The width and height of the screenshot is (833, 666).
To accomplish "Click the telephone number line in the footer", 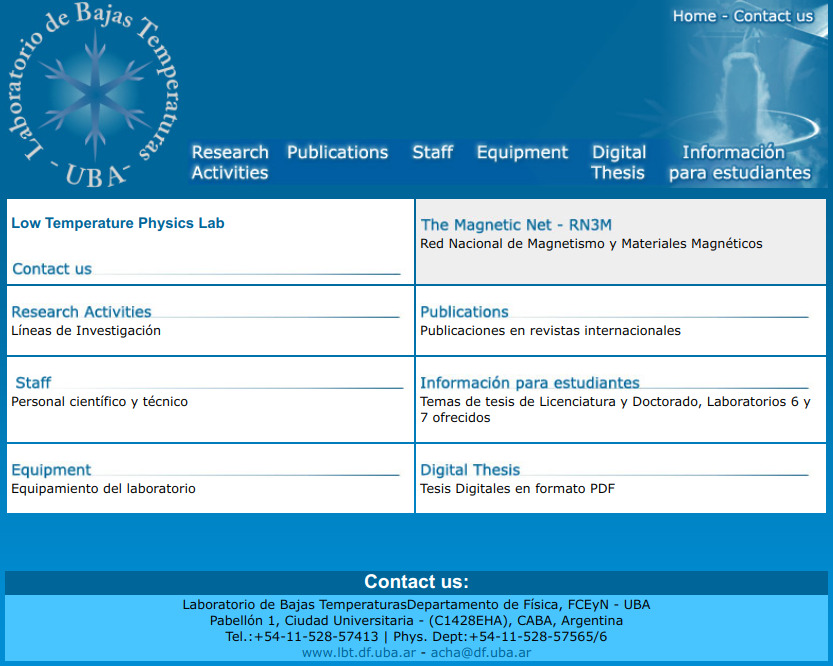I will (x=416, y=637).
